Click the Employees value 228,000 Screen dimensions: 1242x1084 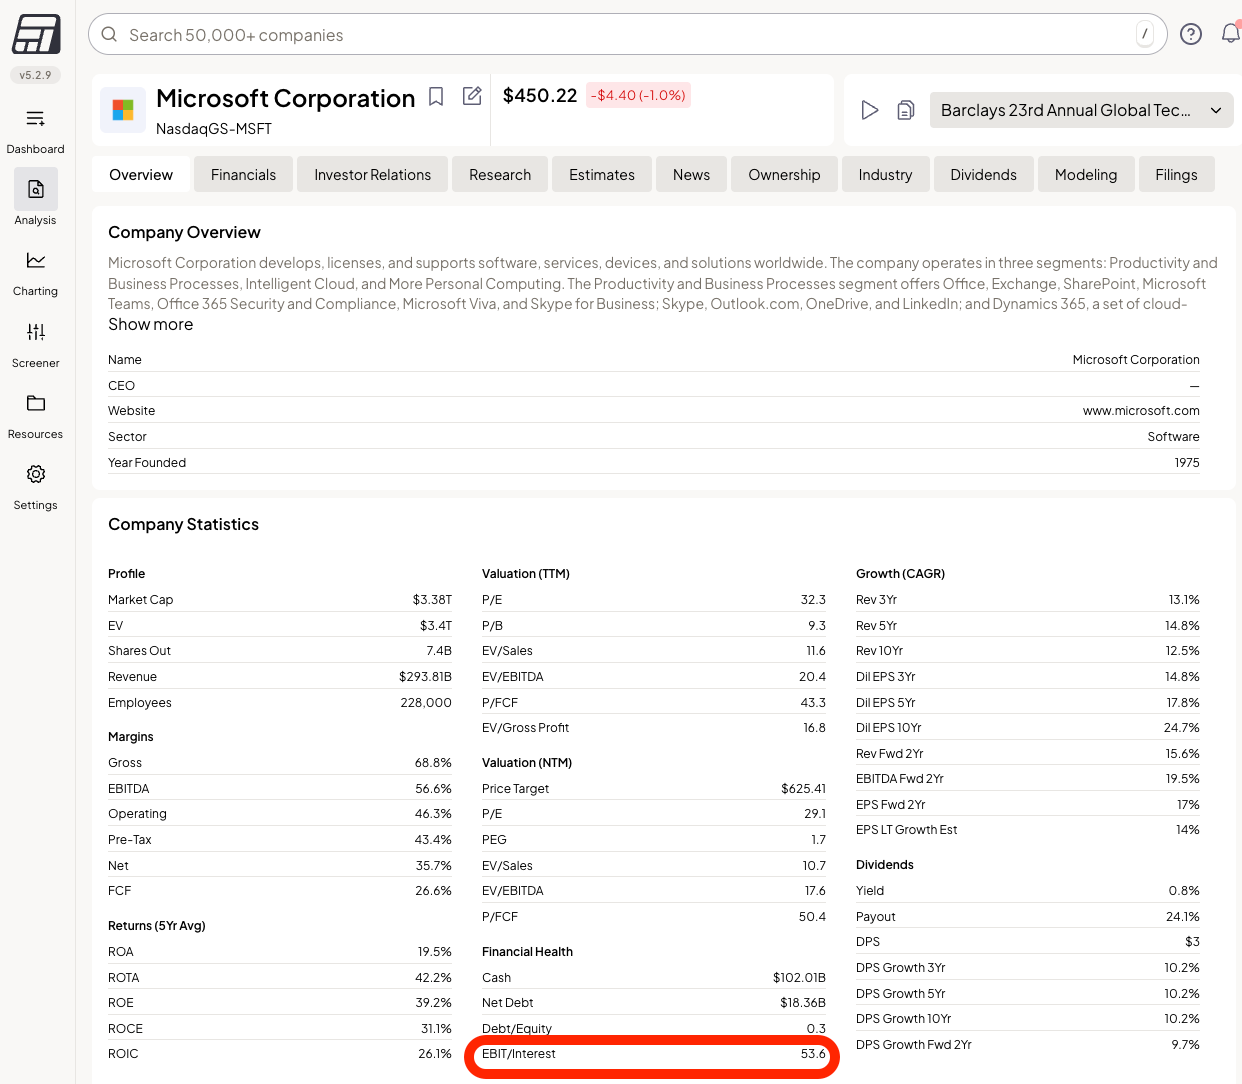tap(426, 703)
